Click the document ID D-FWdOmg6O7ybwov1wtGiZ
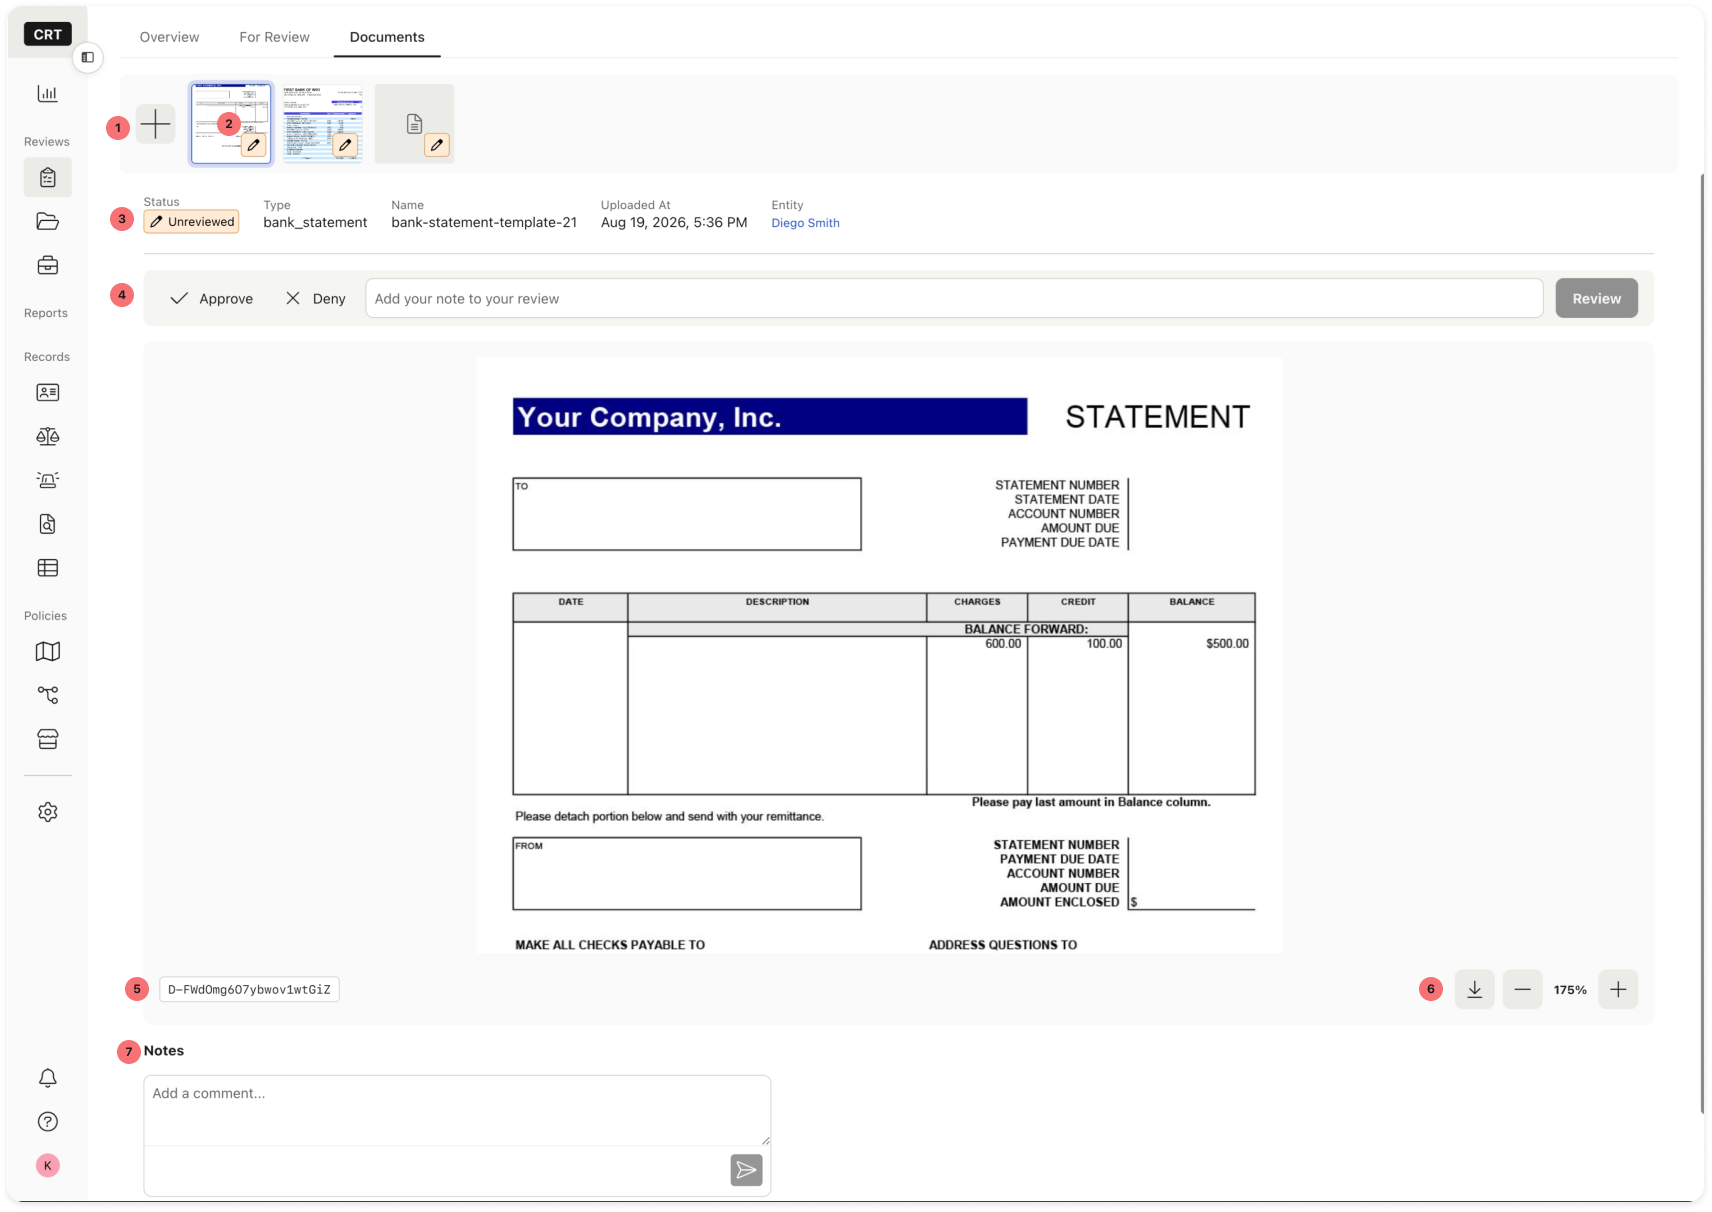Viewport: 1712px width, 1212px height. coord(249,990)
